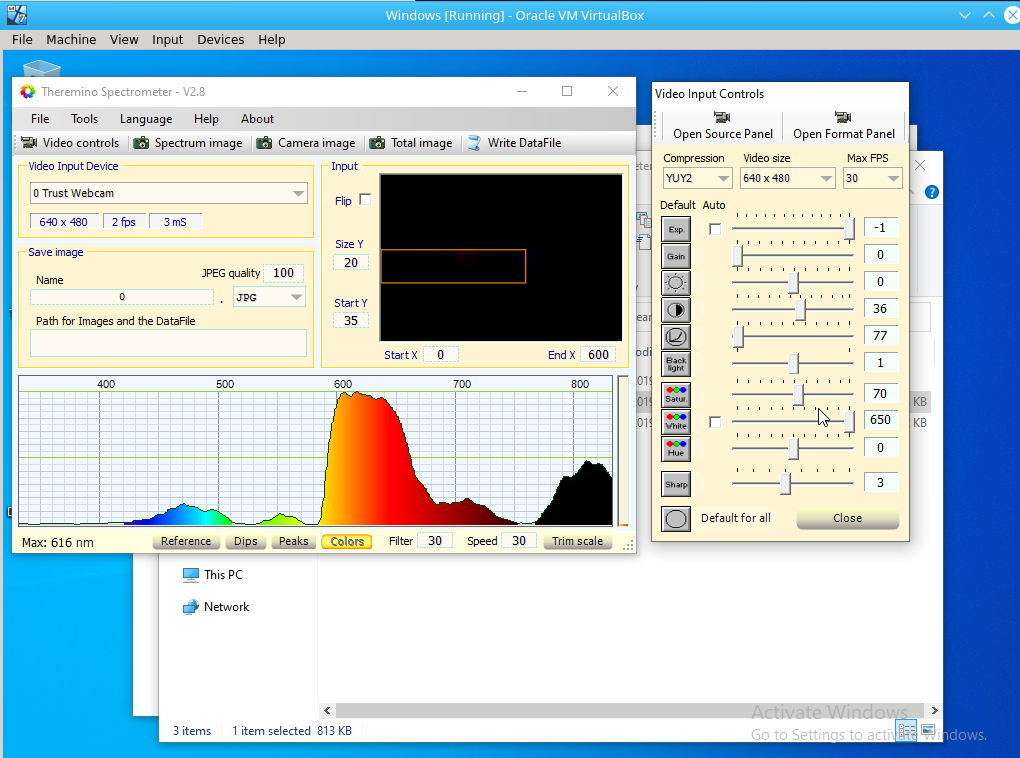Open the Language menu
The height and width of the screenshot is (758, 1020).
[146, 119]
